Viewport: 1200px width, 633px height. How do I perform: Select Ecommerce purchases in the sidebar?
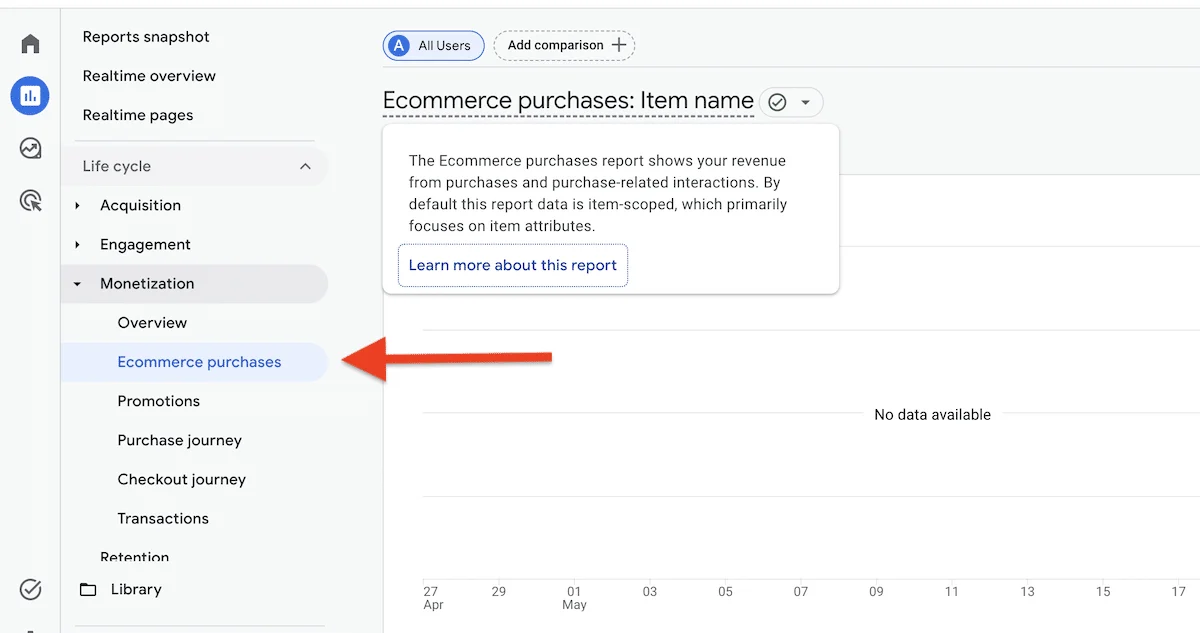pyautogui.click(x=195, y=362)
